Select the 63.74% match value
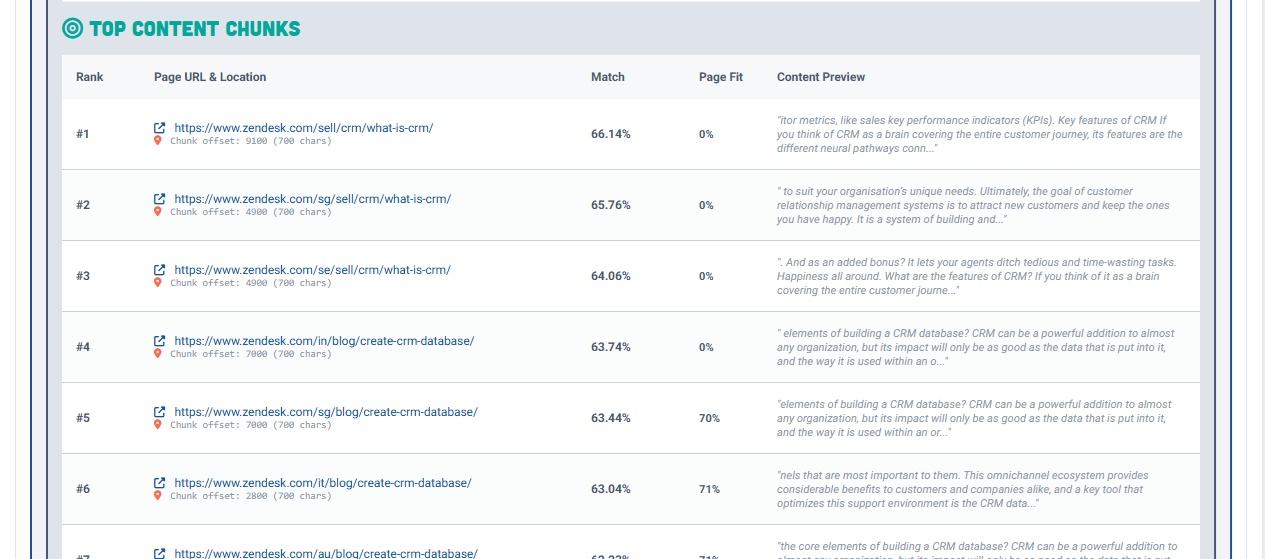The width and height of the screenshot is (1265, 559). [611, 347]
